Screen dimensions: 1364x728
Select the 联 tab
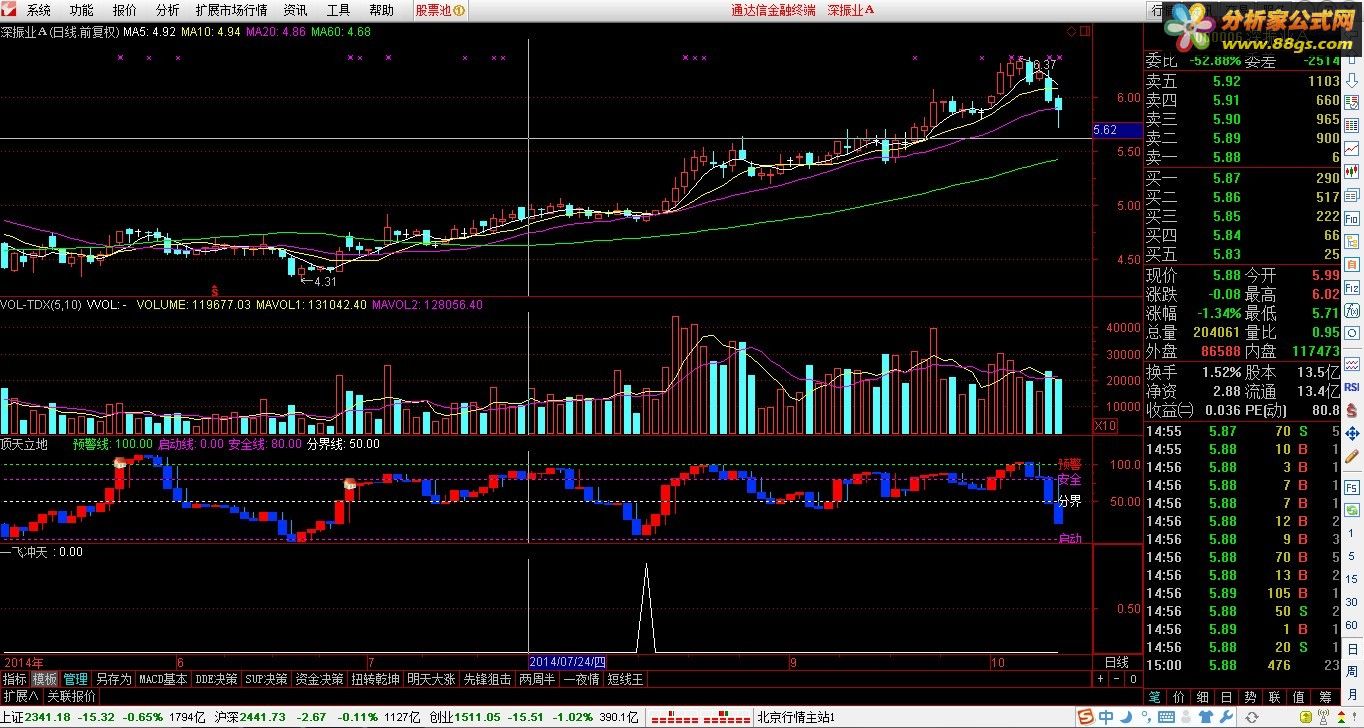click(1274, 697)
